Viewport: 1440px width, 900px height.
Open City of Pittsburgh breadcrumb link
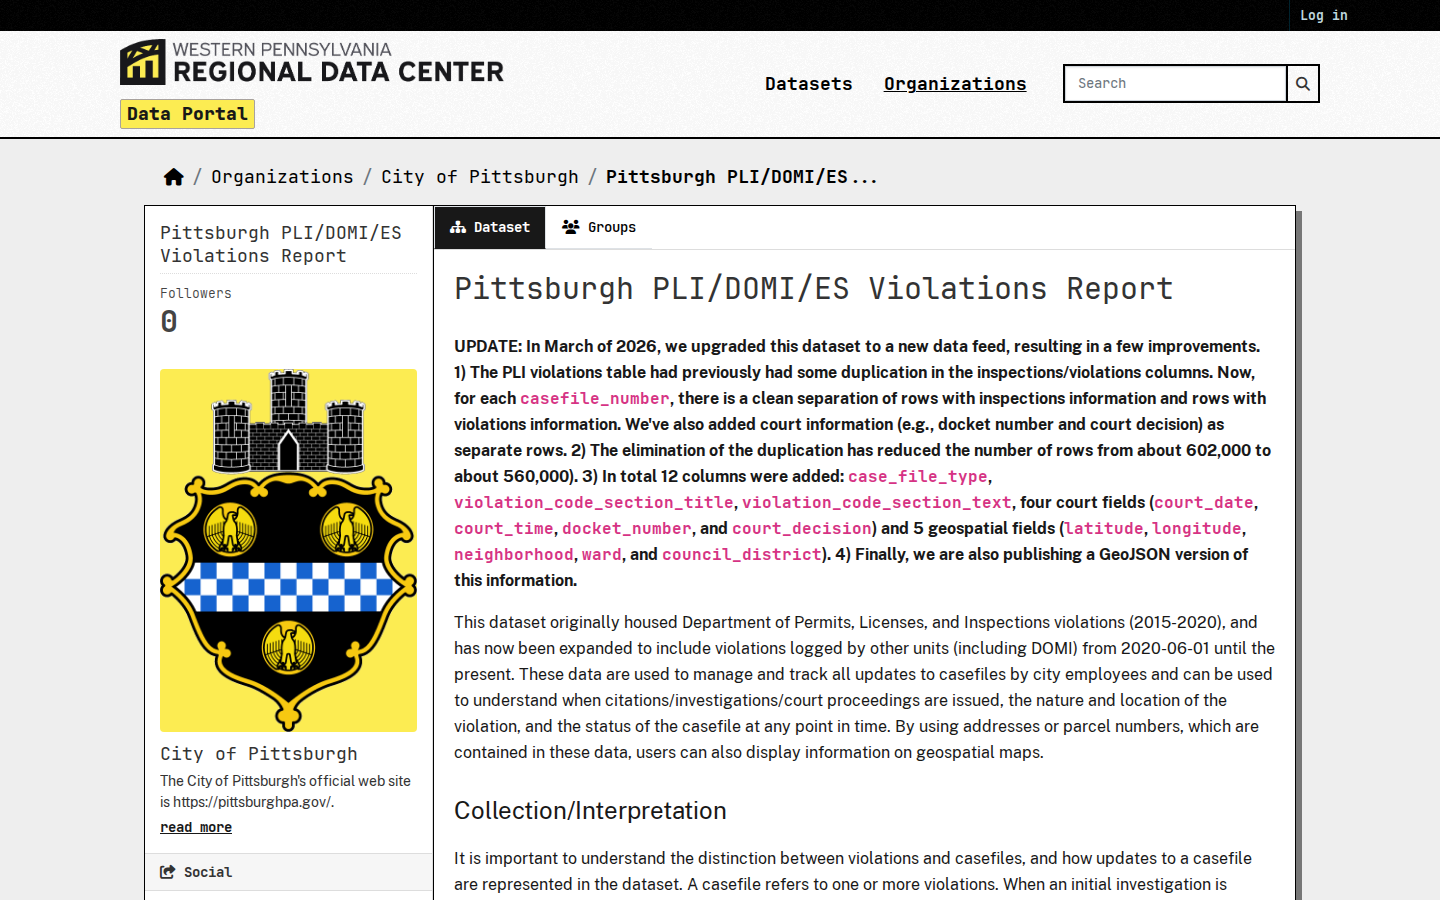[480, 177]
